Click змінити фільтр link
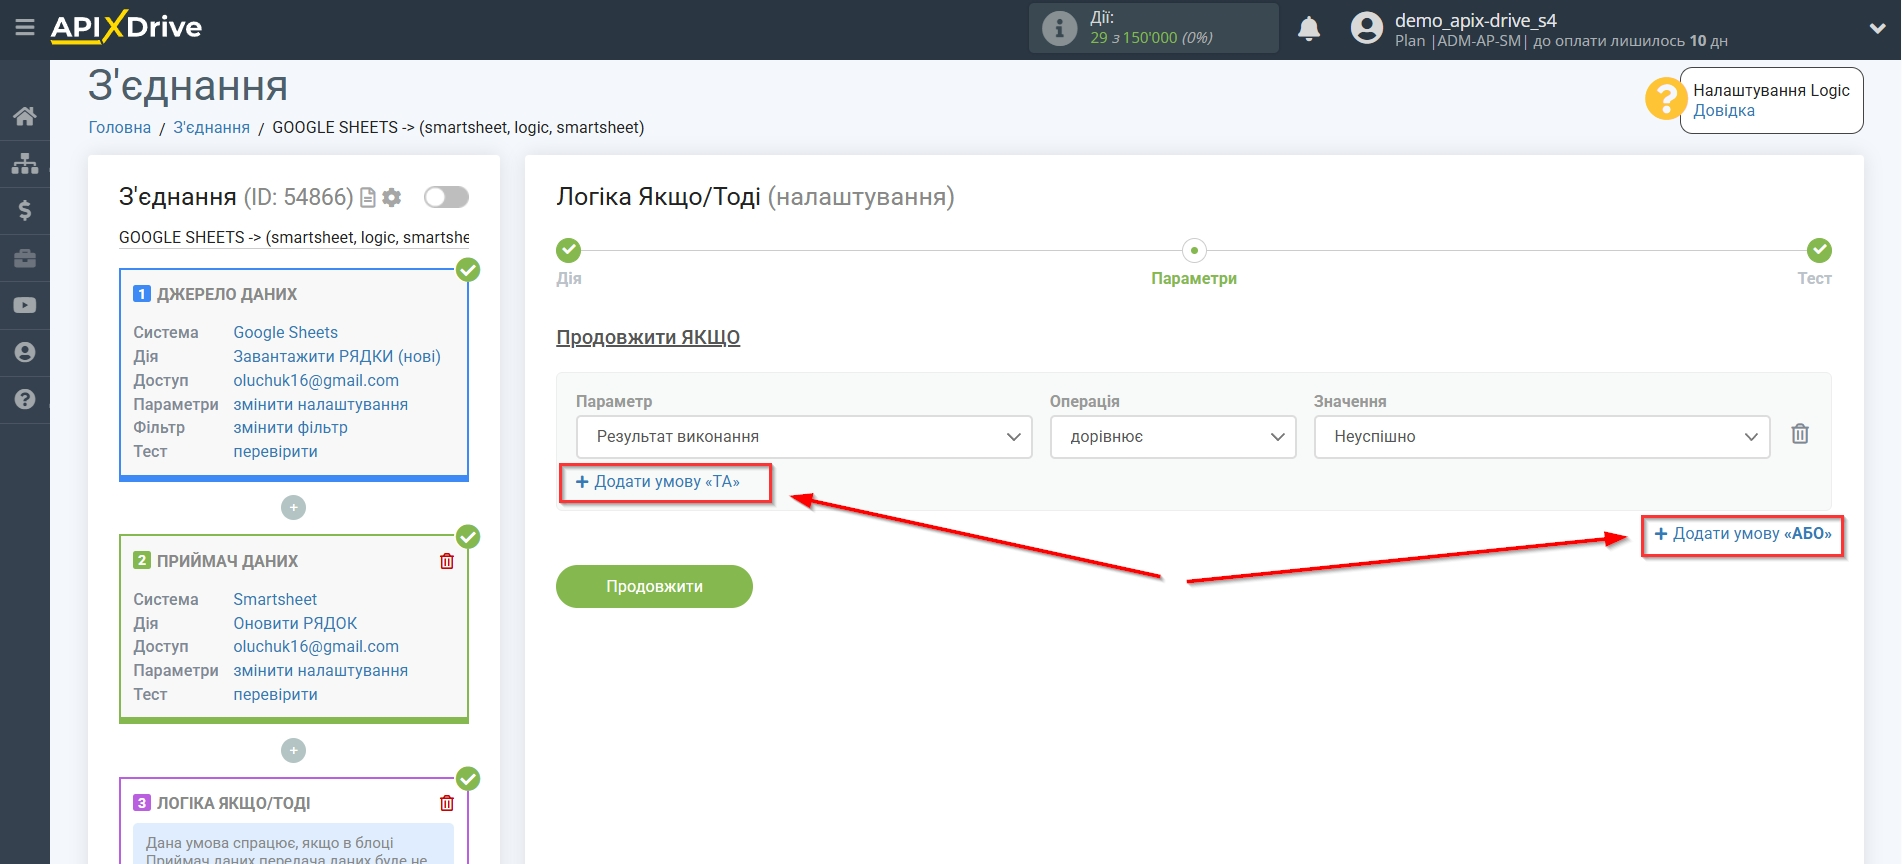 click(x=291, y=428)
